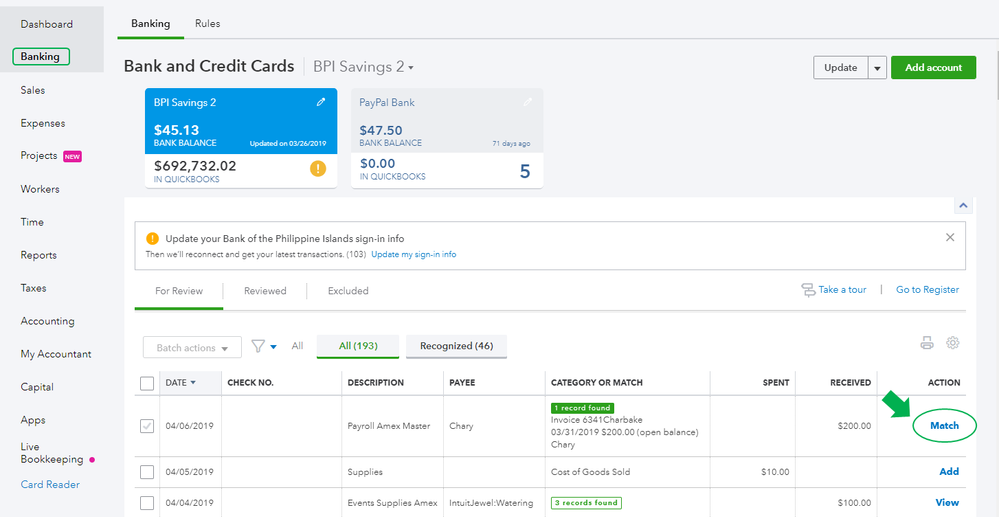Click the Take a tour signpost icon
999x517 pixels.
click(808, 290)
